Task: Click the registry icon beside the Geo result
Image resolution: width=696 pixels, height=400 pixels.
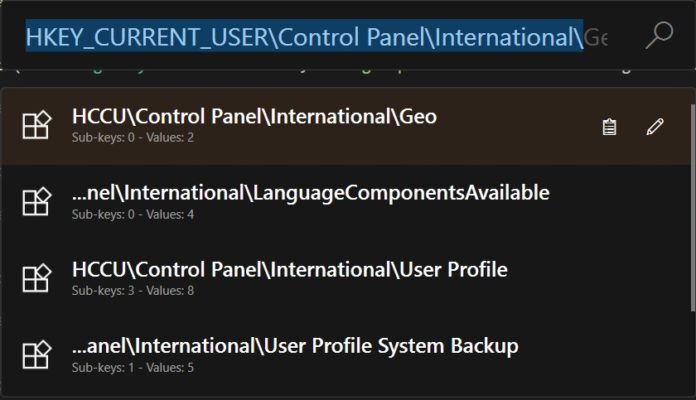Action: coord(37,125)
